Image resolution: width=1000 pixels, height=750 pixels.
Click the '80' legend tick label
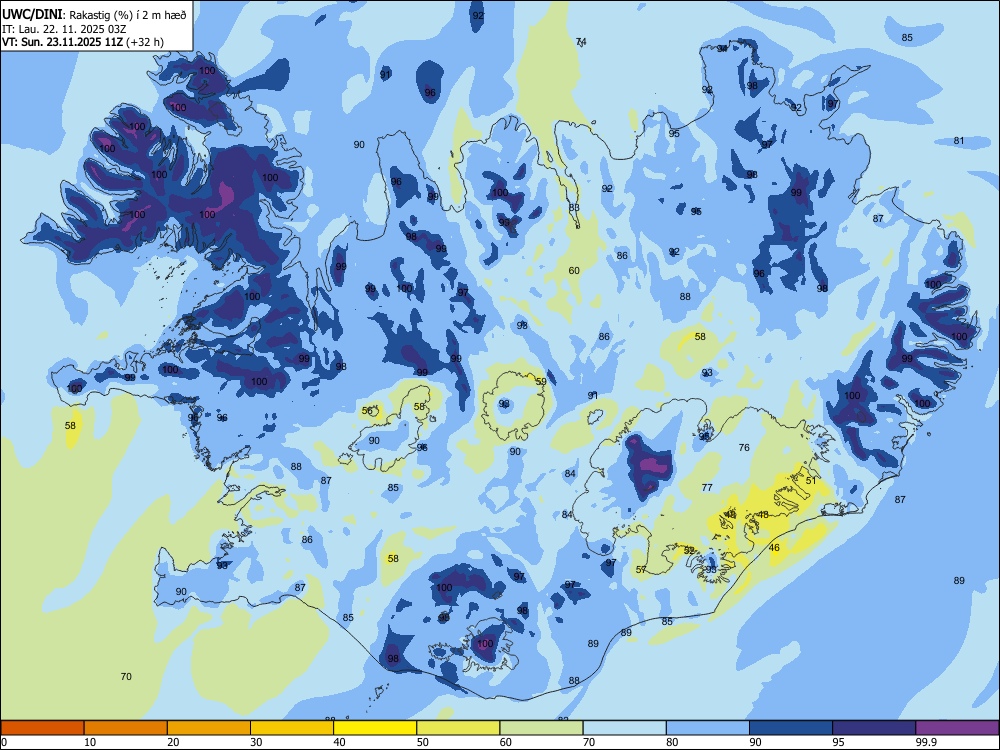[x=672, y=742]
